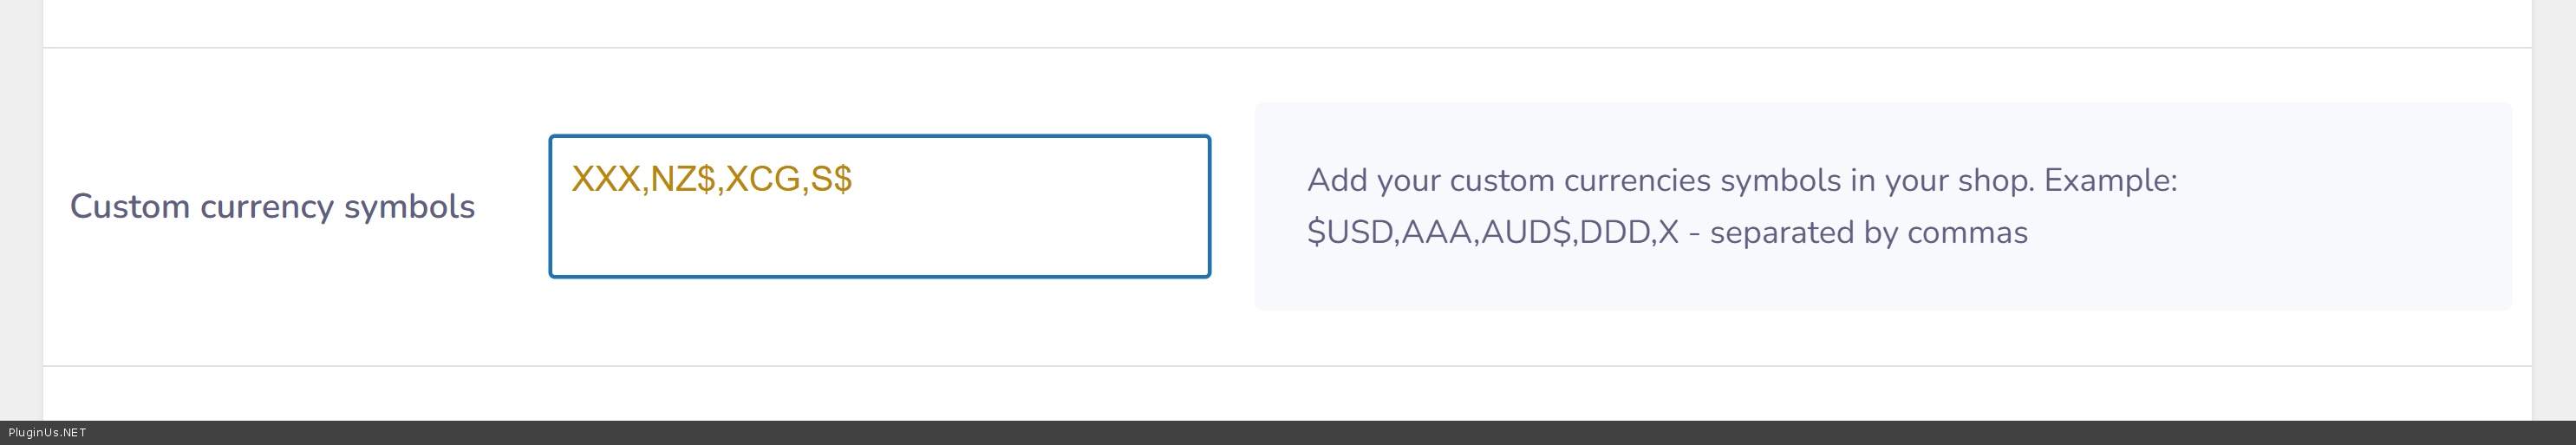Click the word "Custom" in the field label

pyautogui.click(x=130, y=206)
